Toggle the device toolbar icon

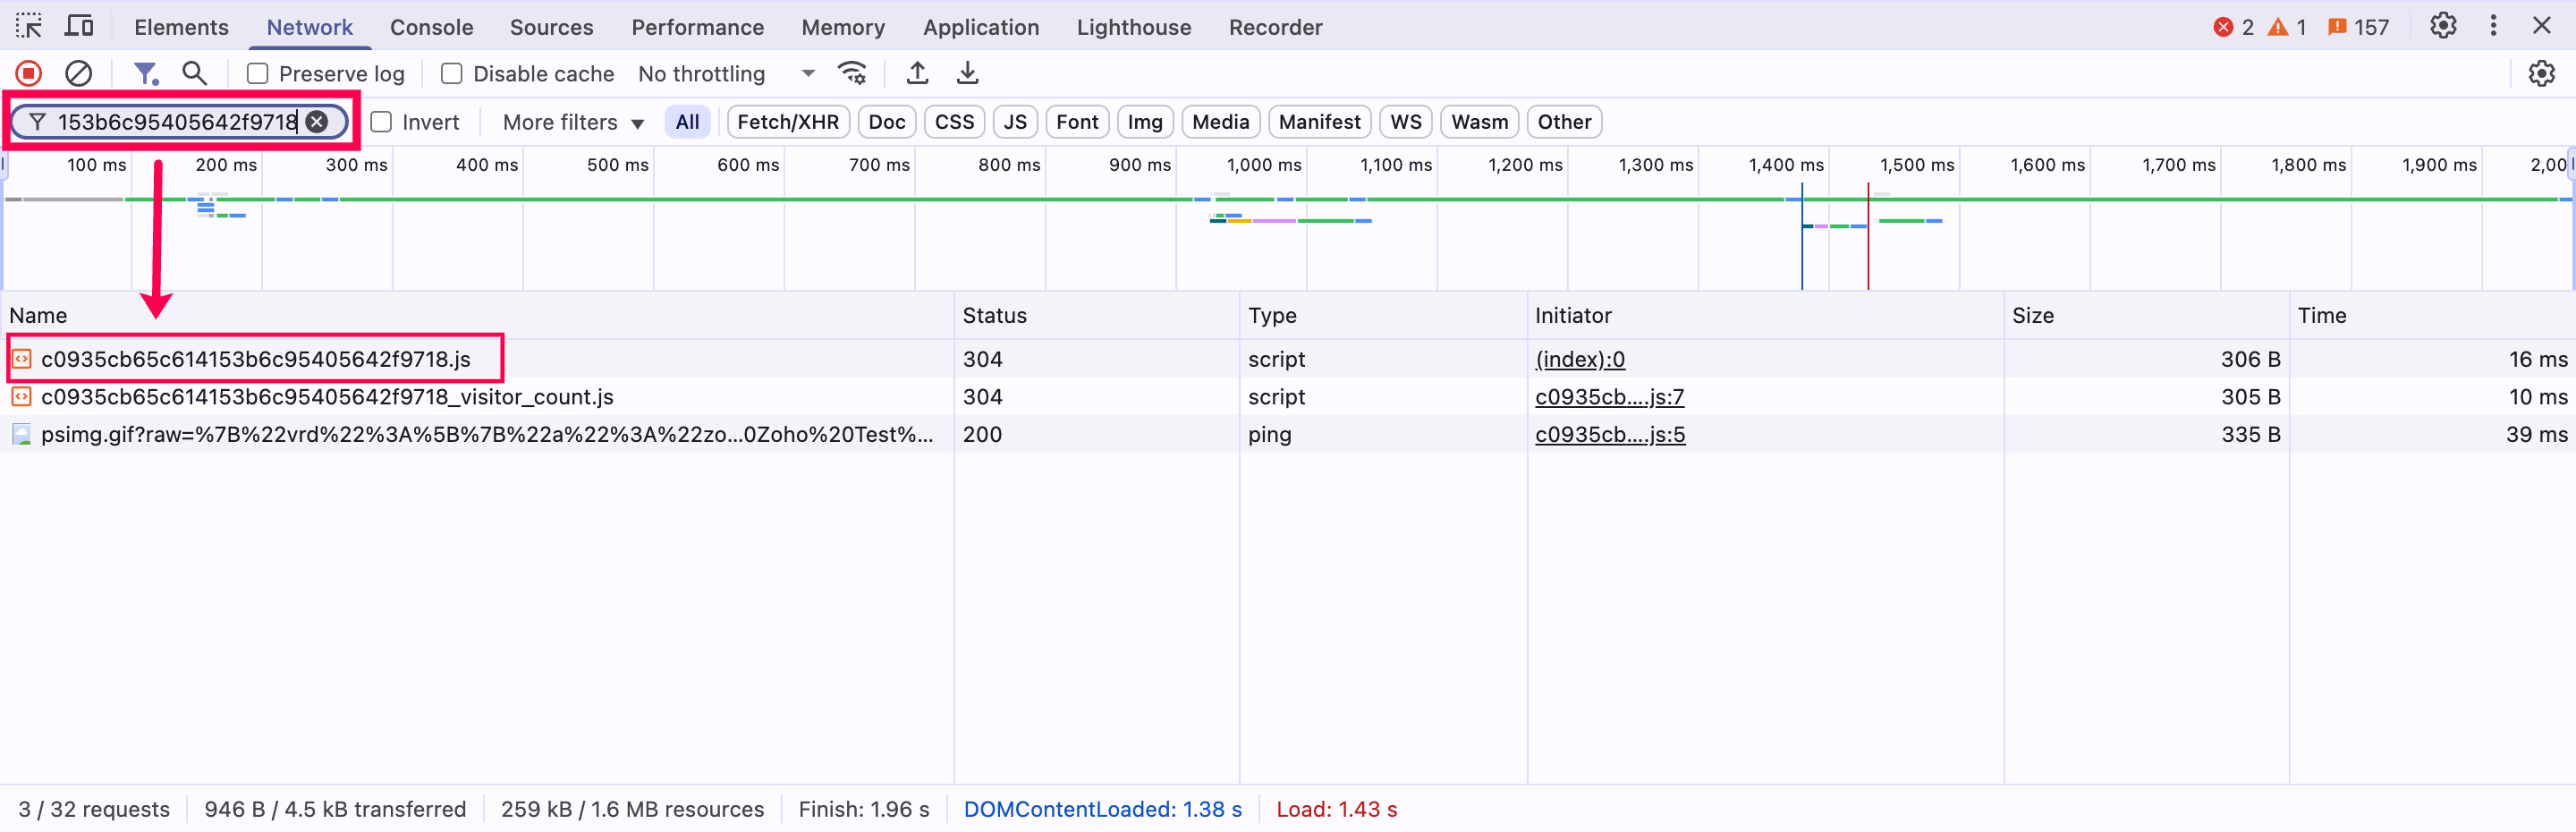point(79,26)
